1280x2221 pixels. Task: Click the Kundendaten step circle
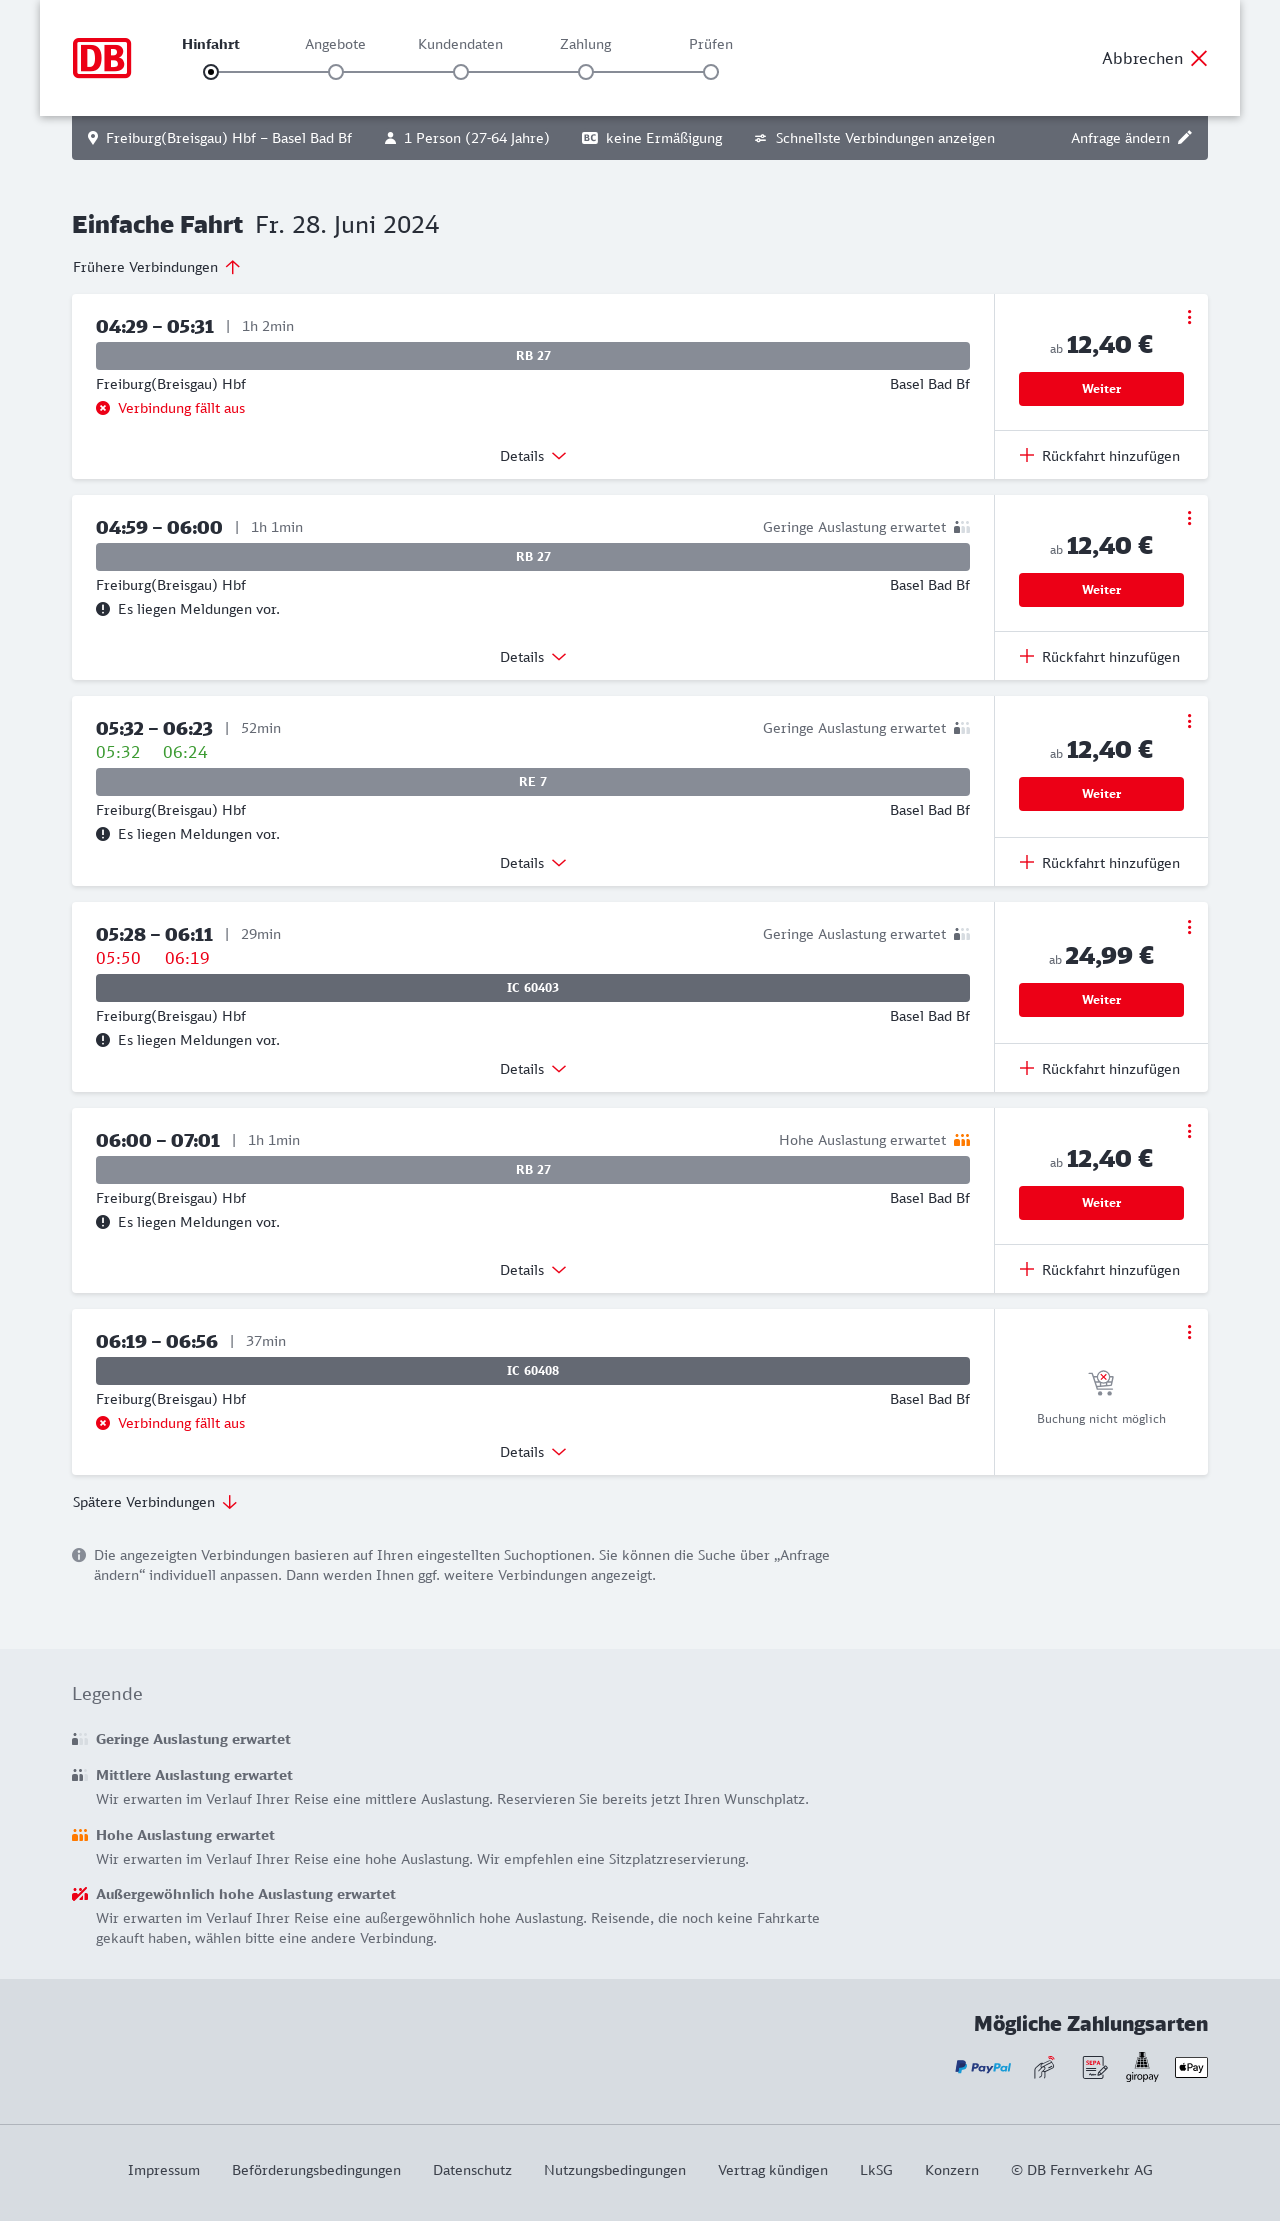pos(461,72)
